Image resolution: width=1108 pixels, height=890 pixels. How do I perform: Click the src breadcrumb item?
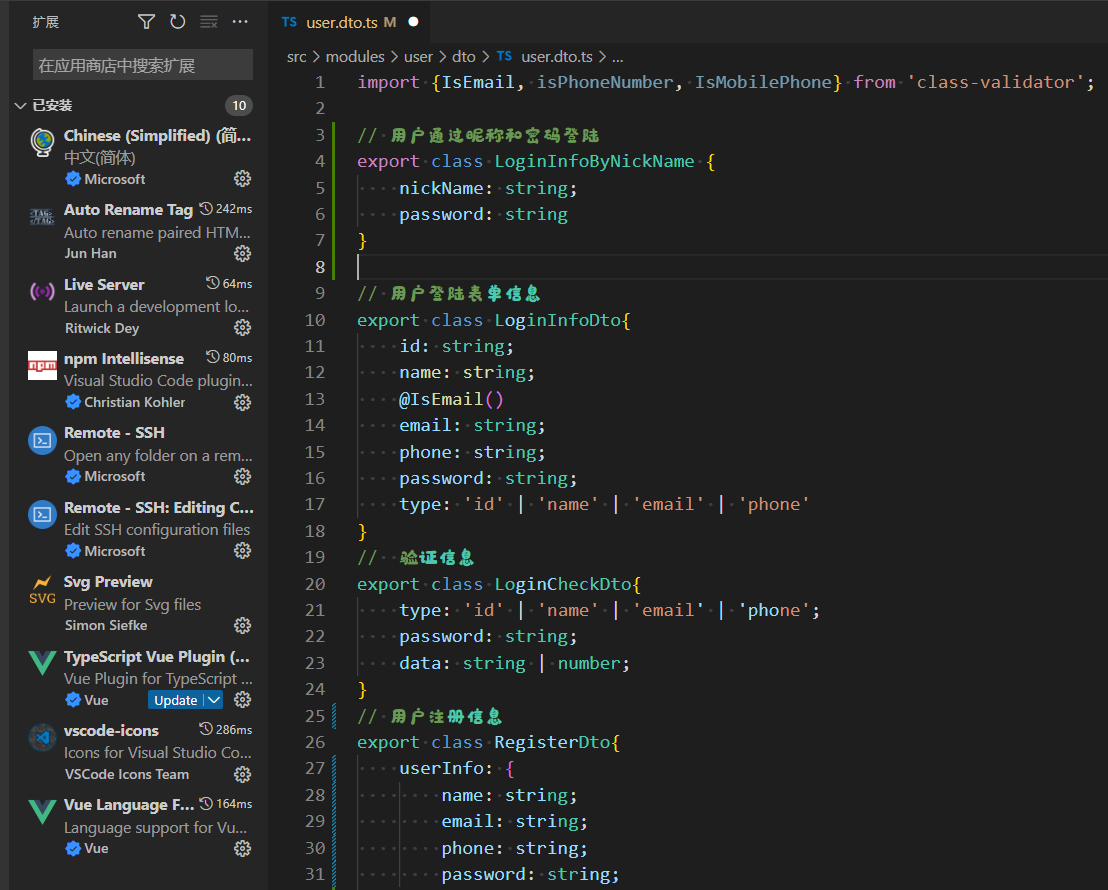tap(296, 57)
